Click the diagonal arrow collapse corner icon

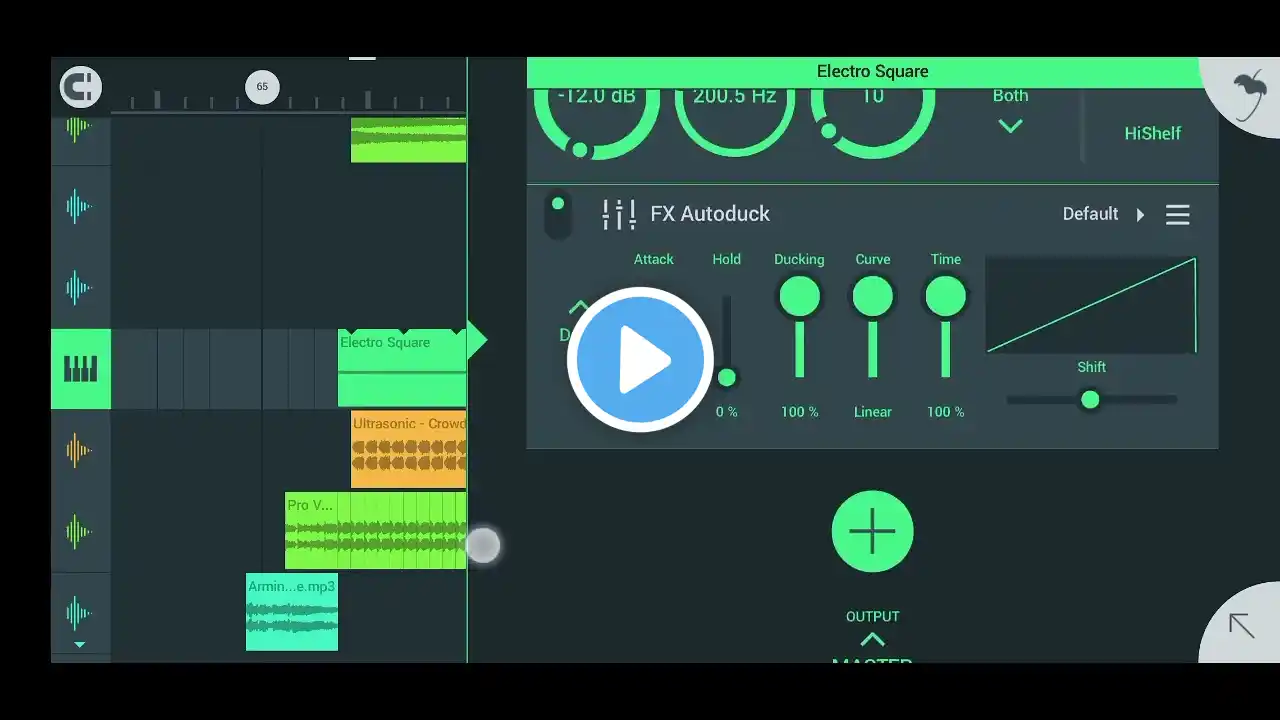pos(1241,626)
